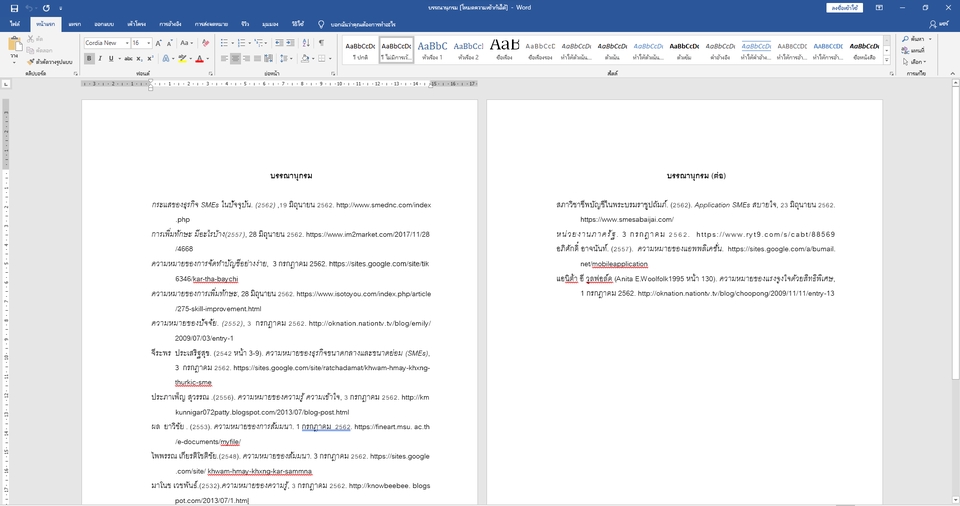The image size is (960, 506).
Task: Apply the yellow text highlight color
Action: [x=182, y=59]
